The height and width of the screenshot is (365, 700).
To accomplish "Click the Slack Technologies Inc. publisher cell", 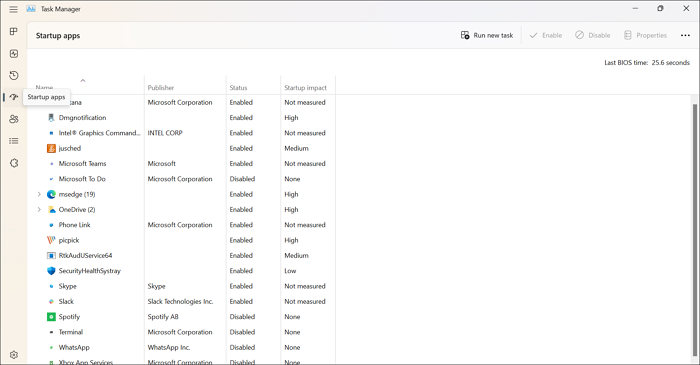I will click(180, 302).
